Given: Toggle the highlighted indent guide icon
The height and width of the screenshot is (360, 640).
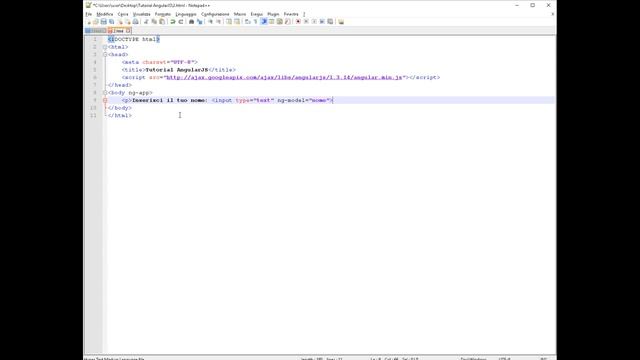Looking at the screenshot, I should pos(264,22).
